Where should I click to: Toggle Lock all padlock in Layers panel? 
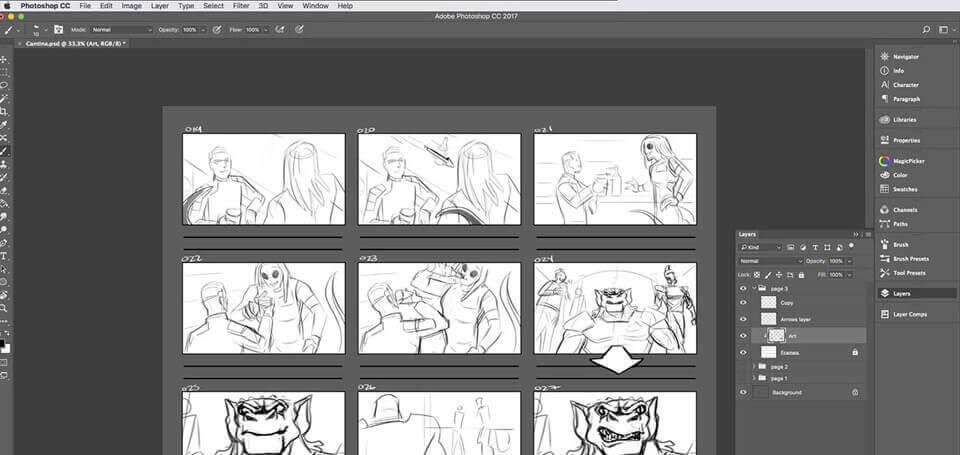[801, 275]
